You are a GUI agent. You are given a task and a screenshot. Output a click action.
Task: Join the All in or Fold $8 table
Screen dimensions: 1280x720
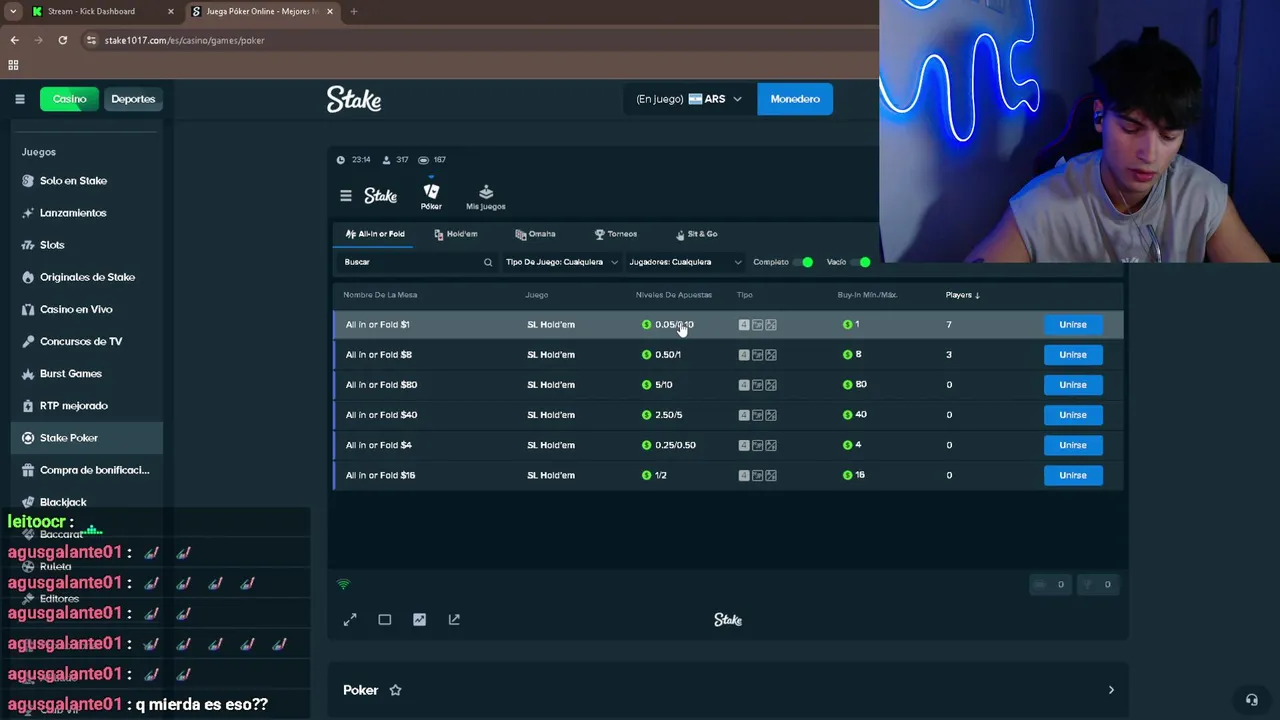point(1073,354)
